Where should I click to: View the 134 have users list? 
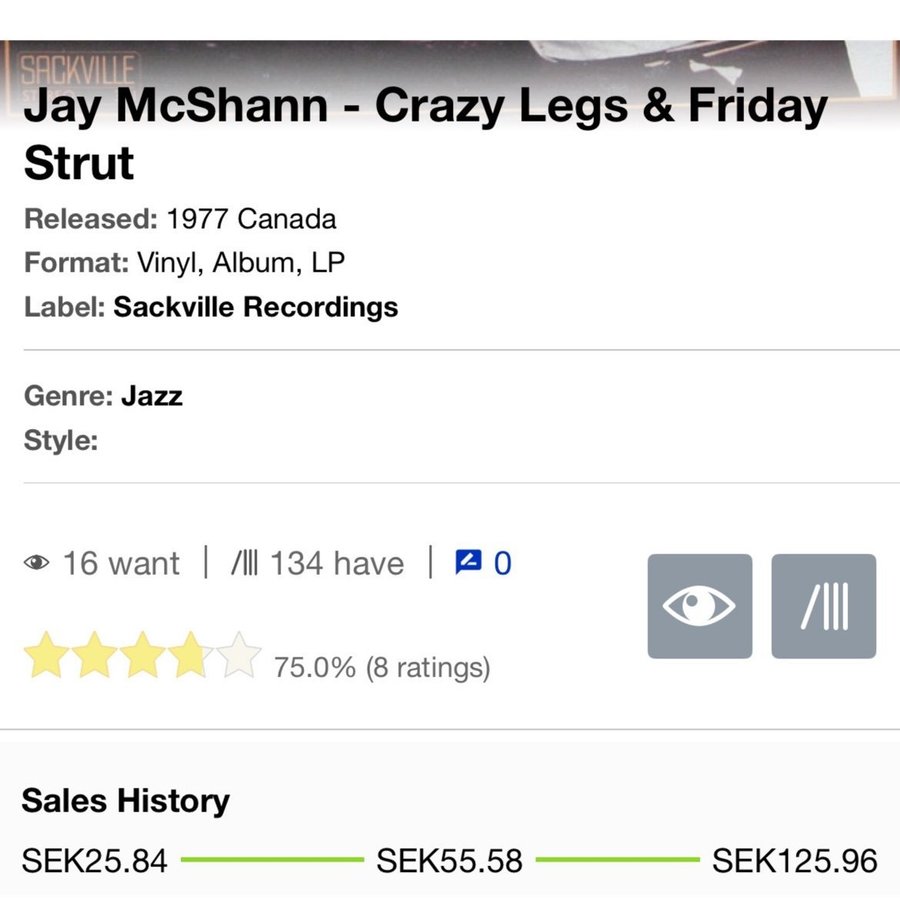pyautogui.click(x=337, y=563)
